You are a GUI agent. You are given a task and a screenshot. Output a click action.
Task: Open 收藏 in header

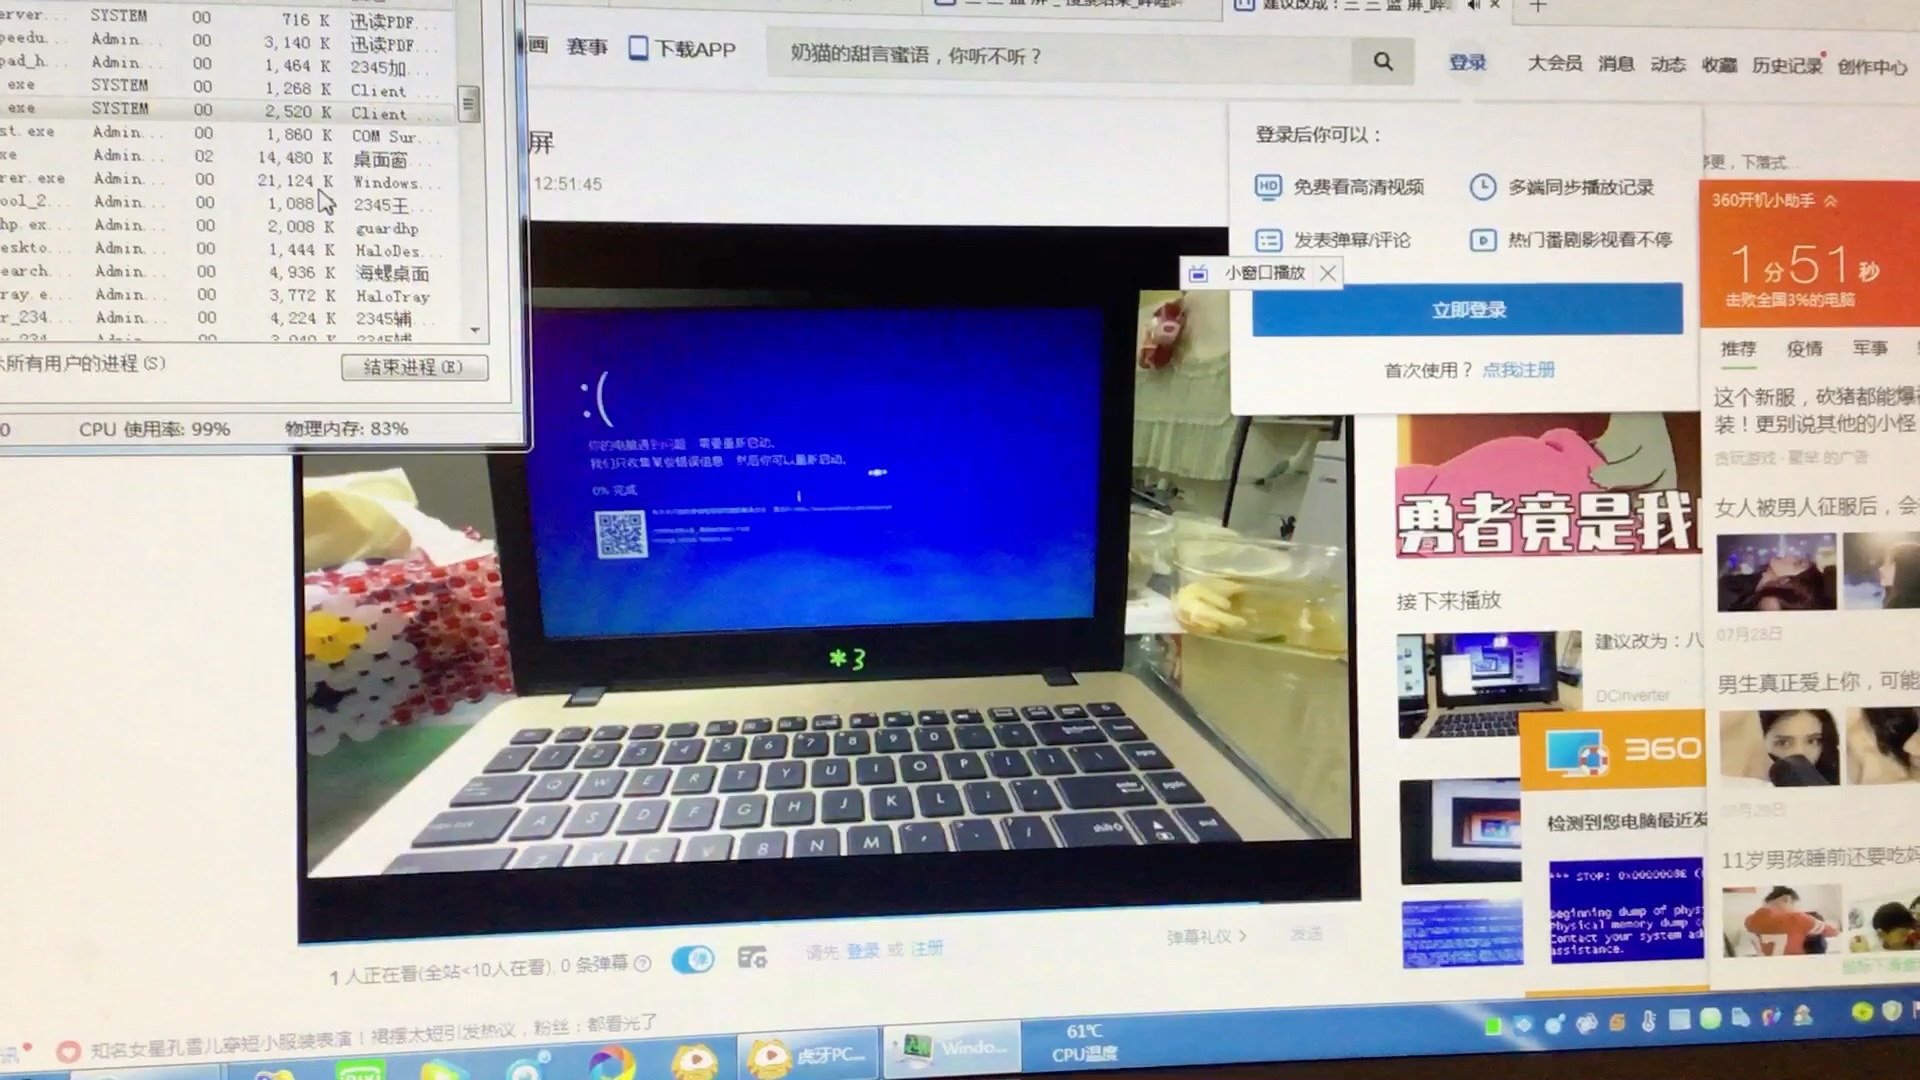pyautogui.click(x=1719, y=65)
